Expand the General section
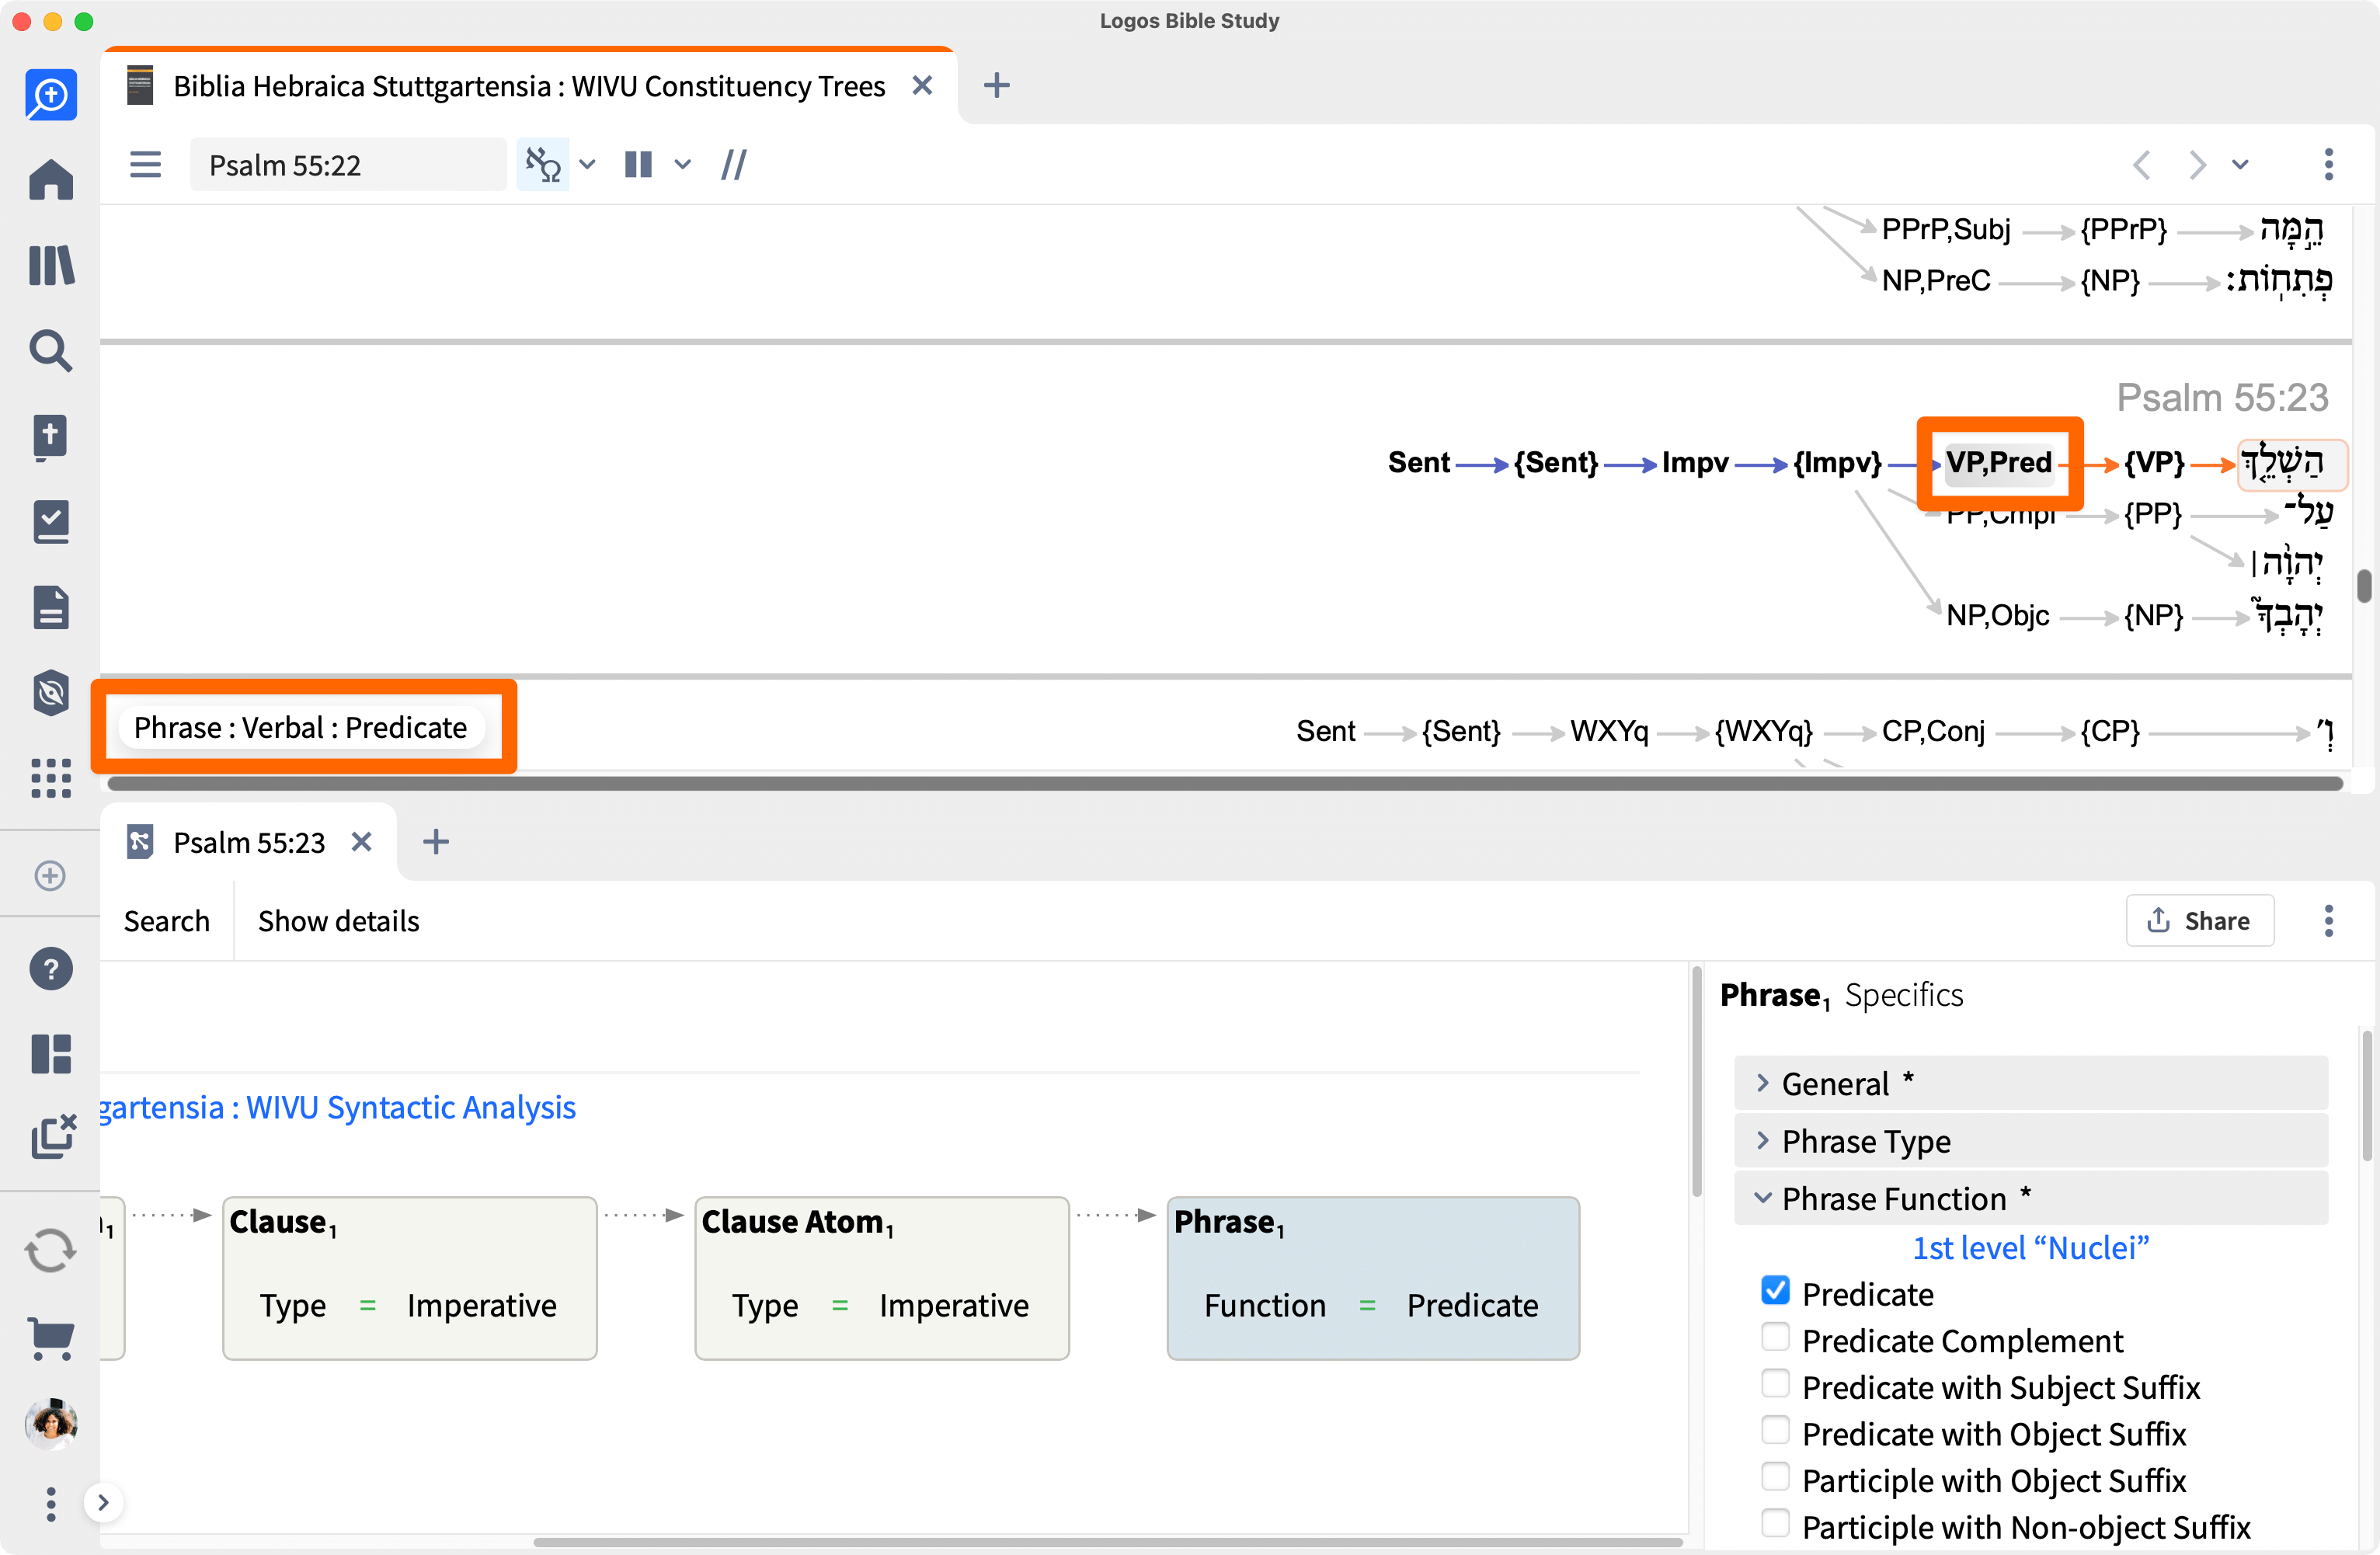The width and height of the screenshot is (2380, 1555). click(x=2031, y=1083)
